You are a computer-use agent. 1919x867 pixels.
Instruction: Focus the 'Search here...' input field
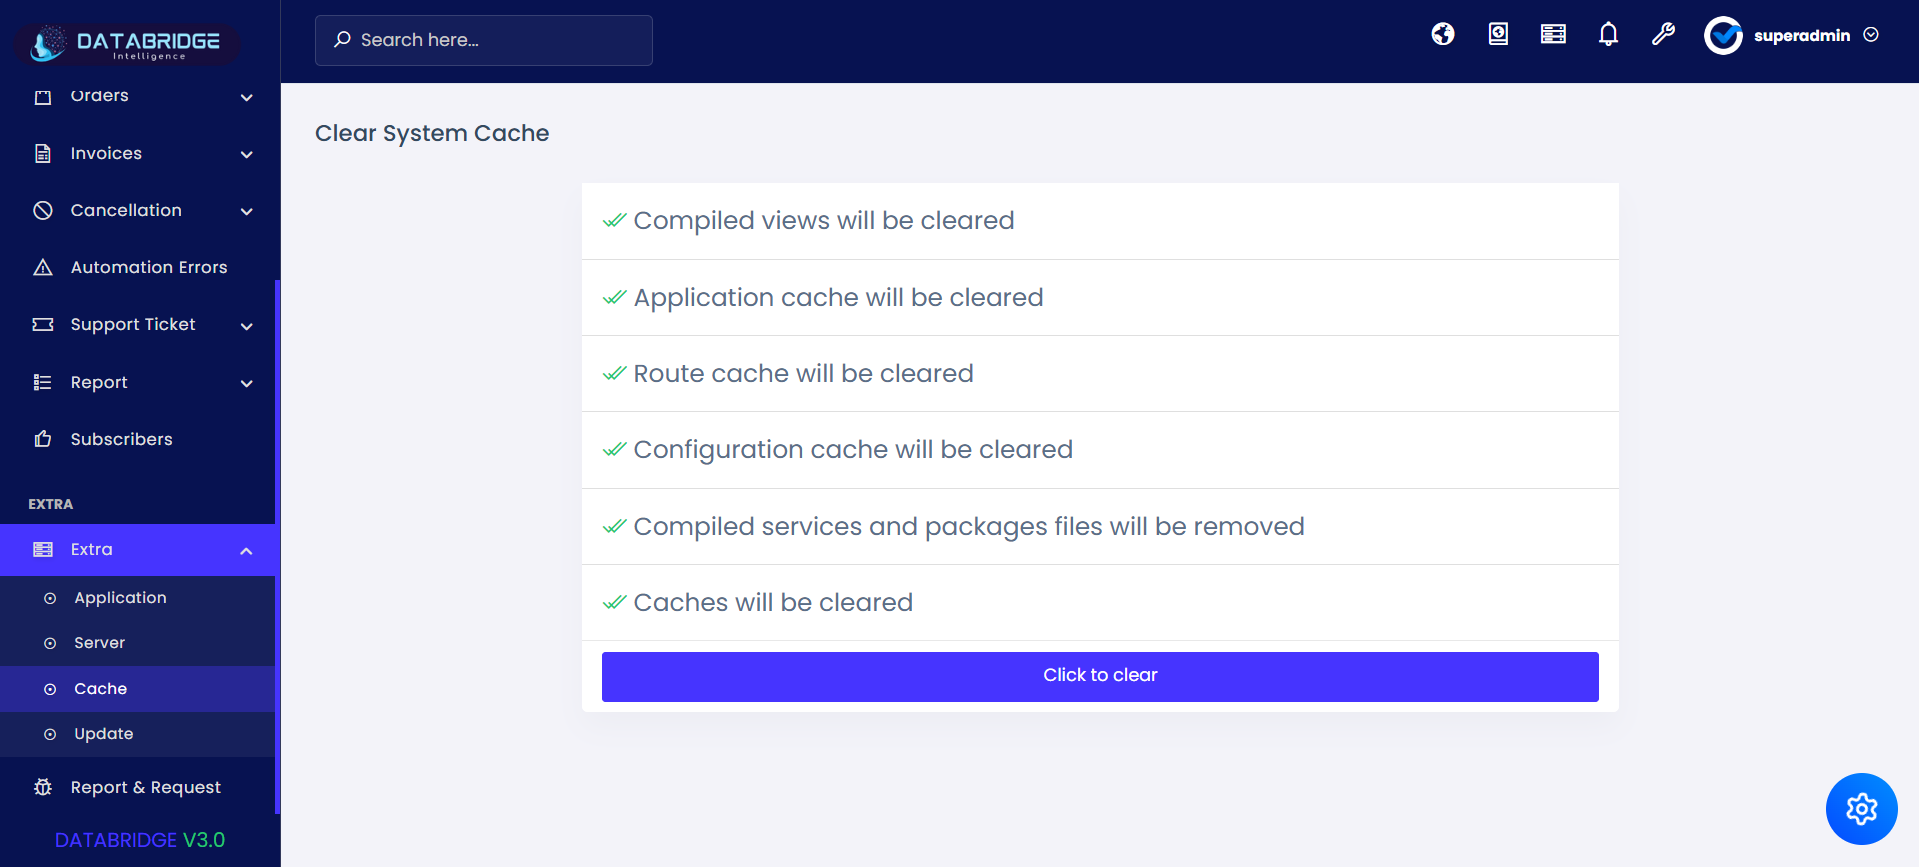484,40
